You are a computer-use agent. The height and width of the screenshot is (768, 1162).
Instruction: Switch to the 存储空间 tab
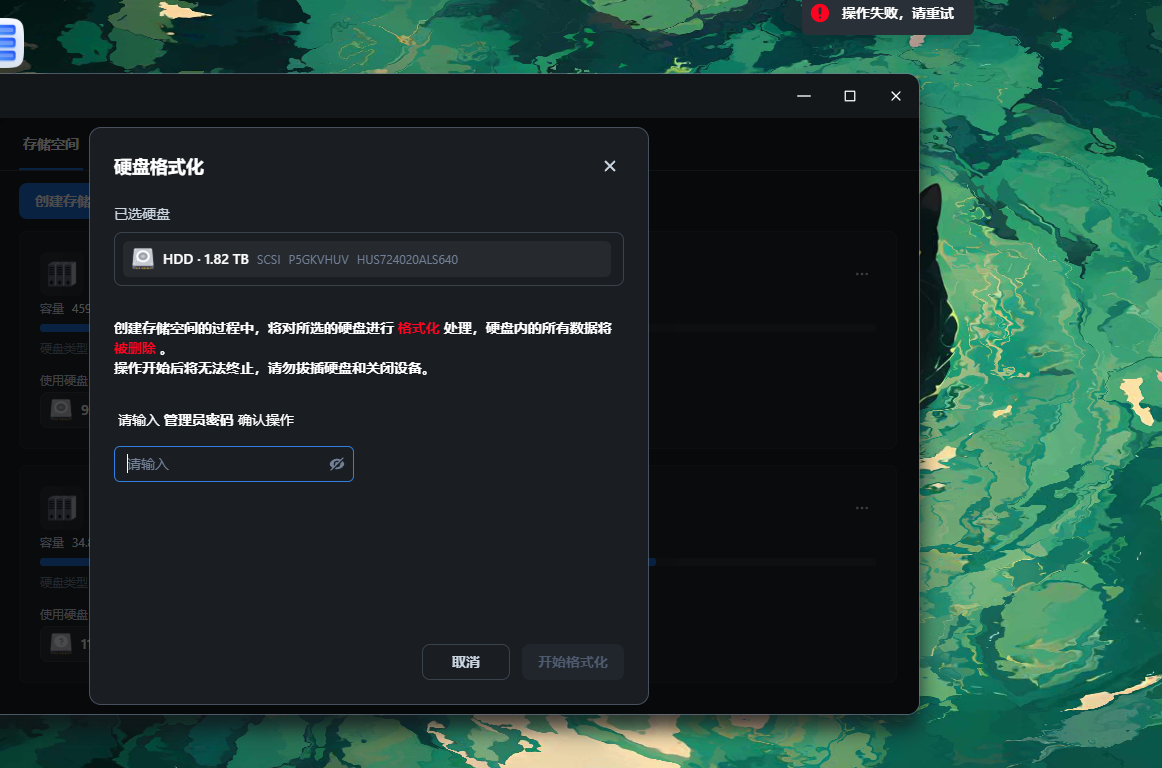click(51, 144)
